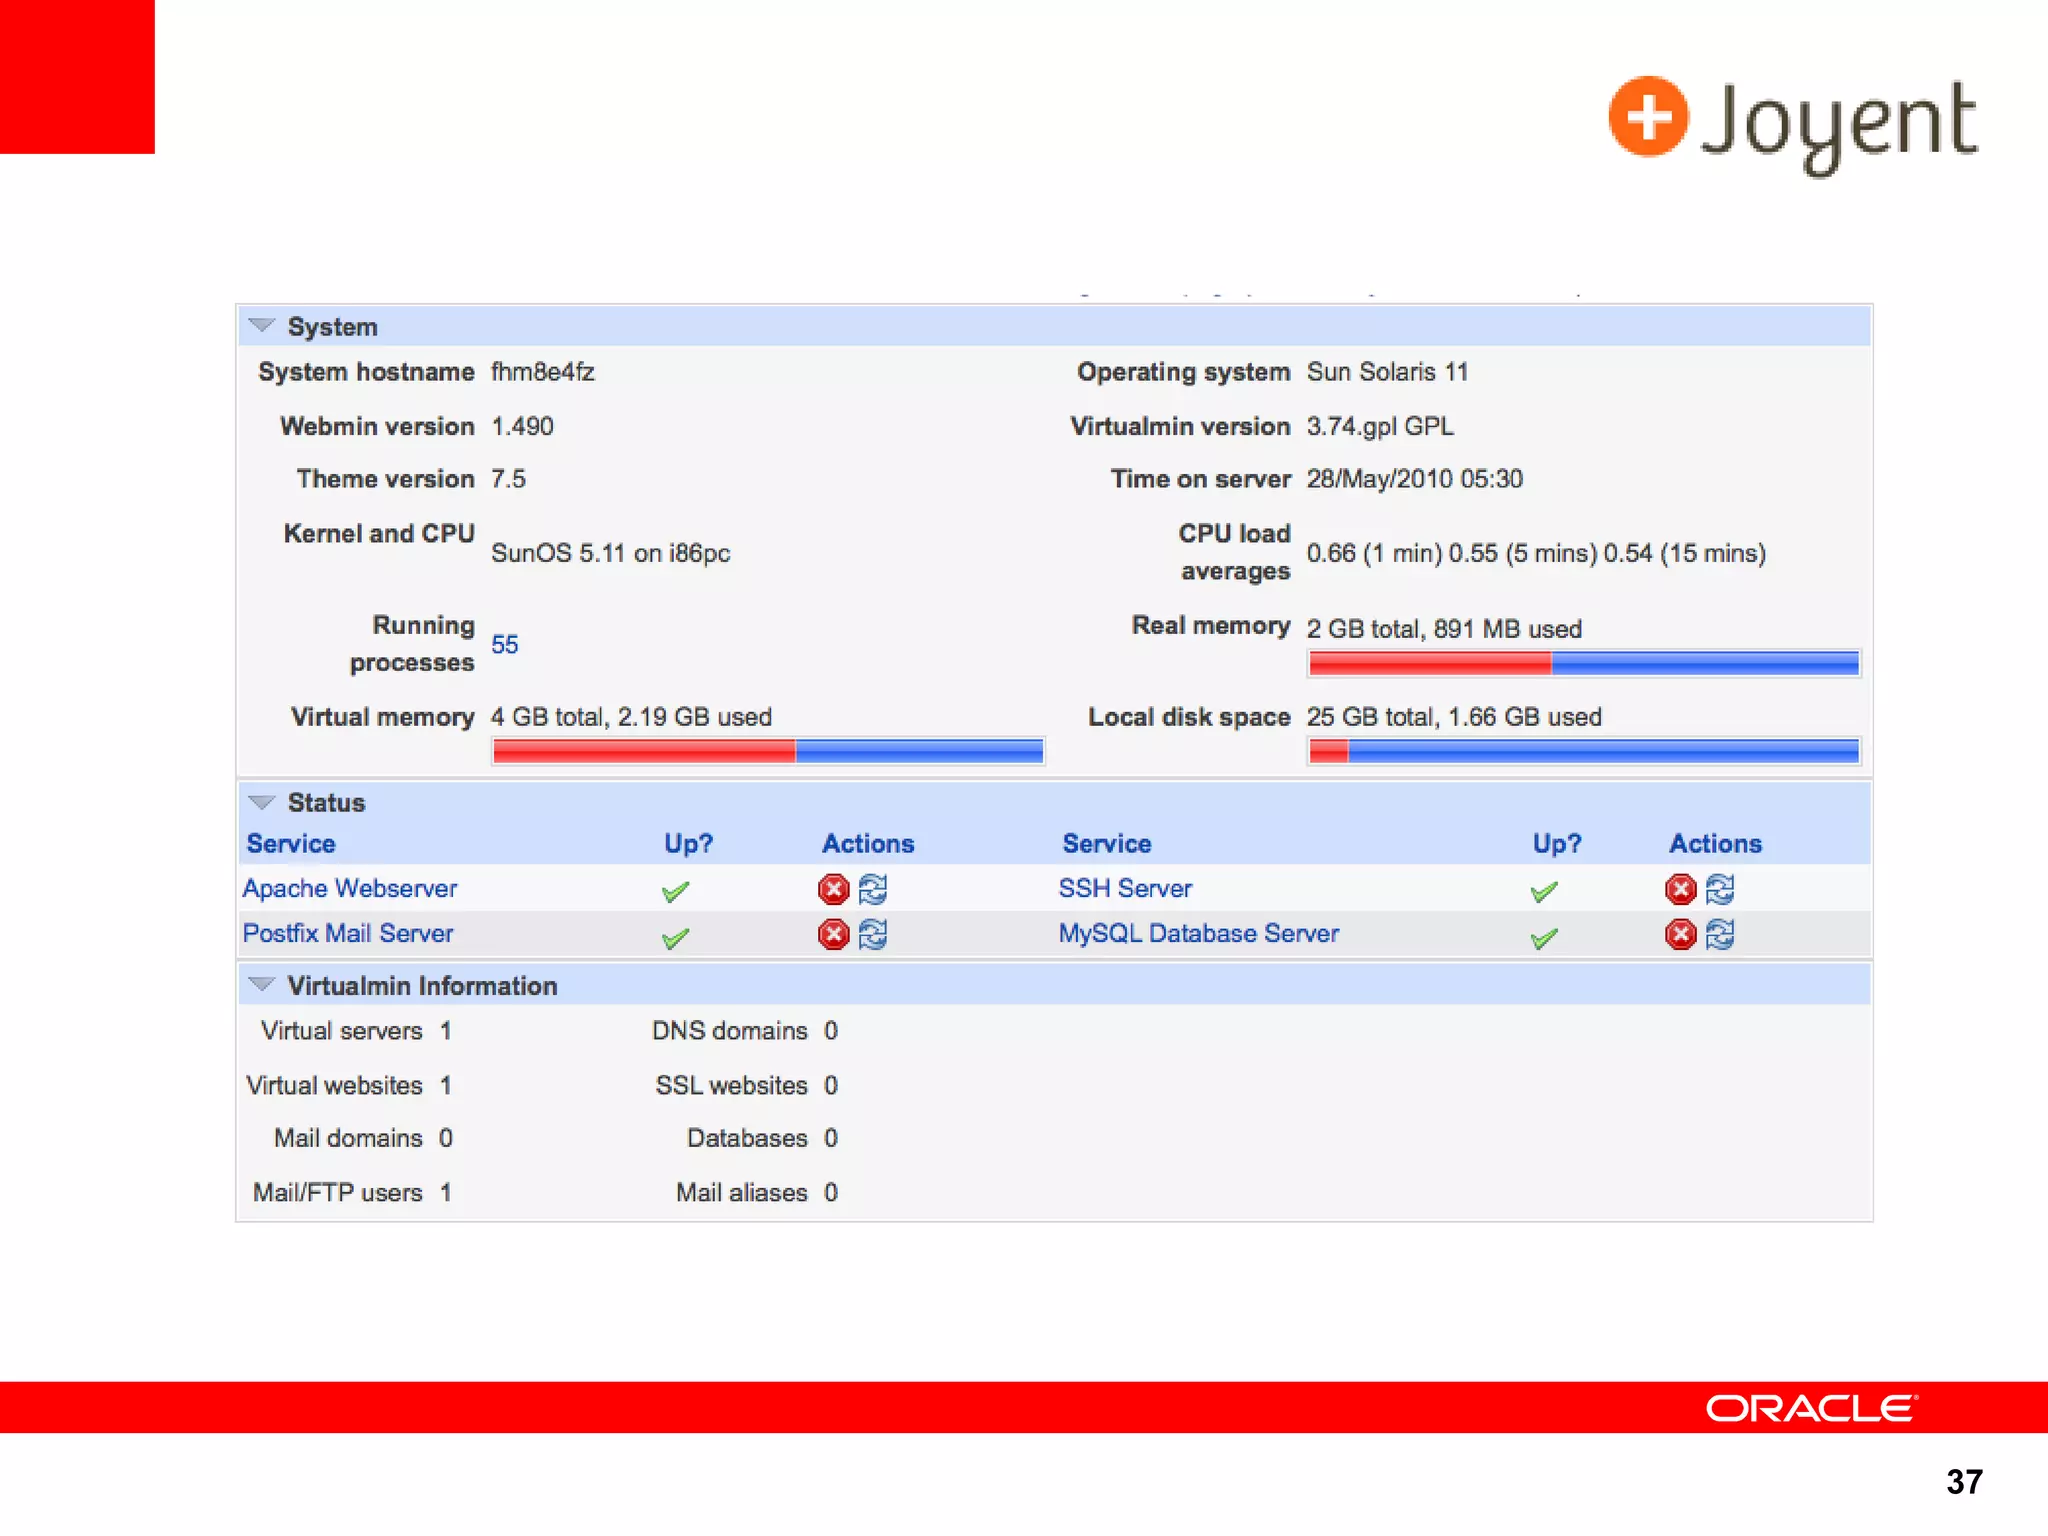Stop the SSH Server service
This screenshot has width=2048, height=1536.
pyautogui.click(x=1680, y=888)
